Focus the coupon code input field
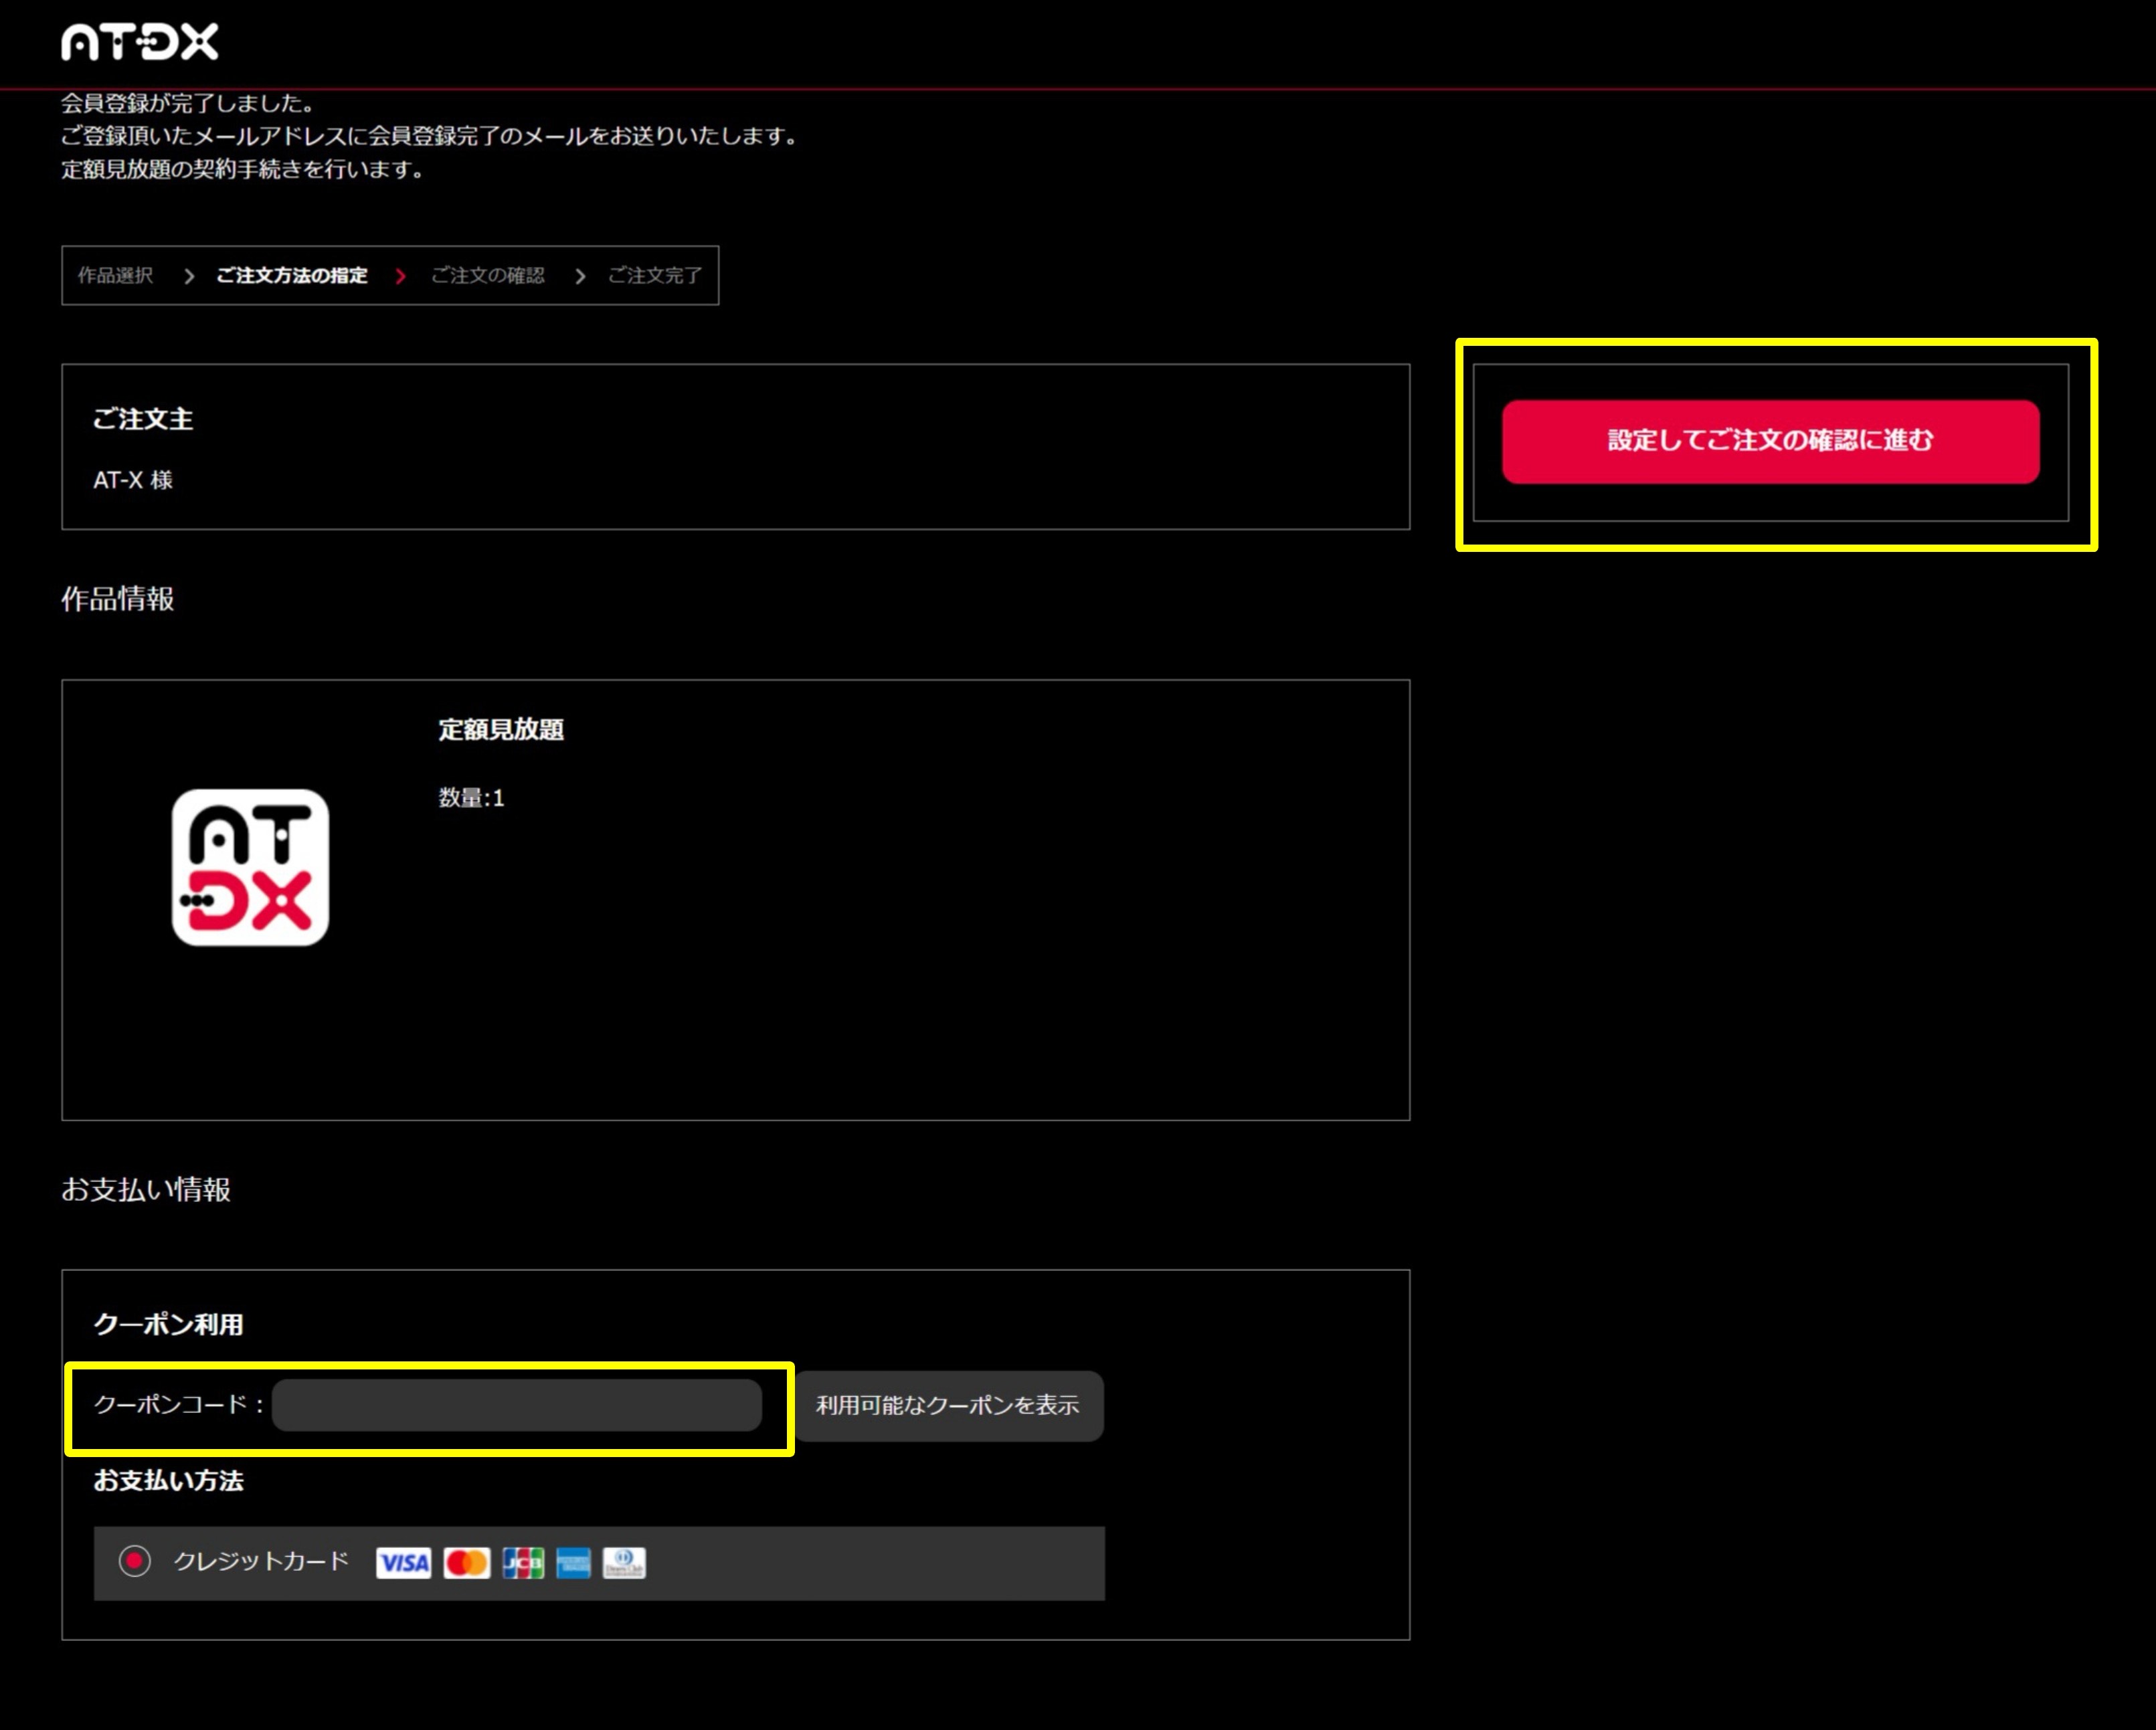This screenshot has height=1730, width=2156. (516, 1405)
